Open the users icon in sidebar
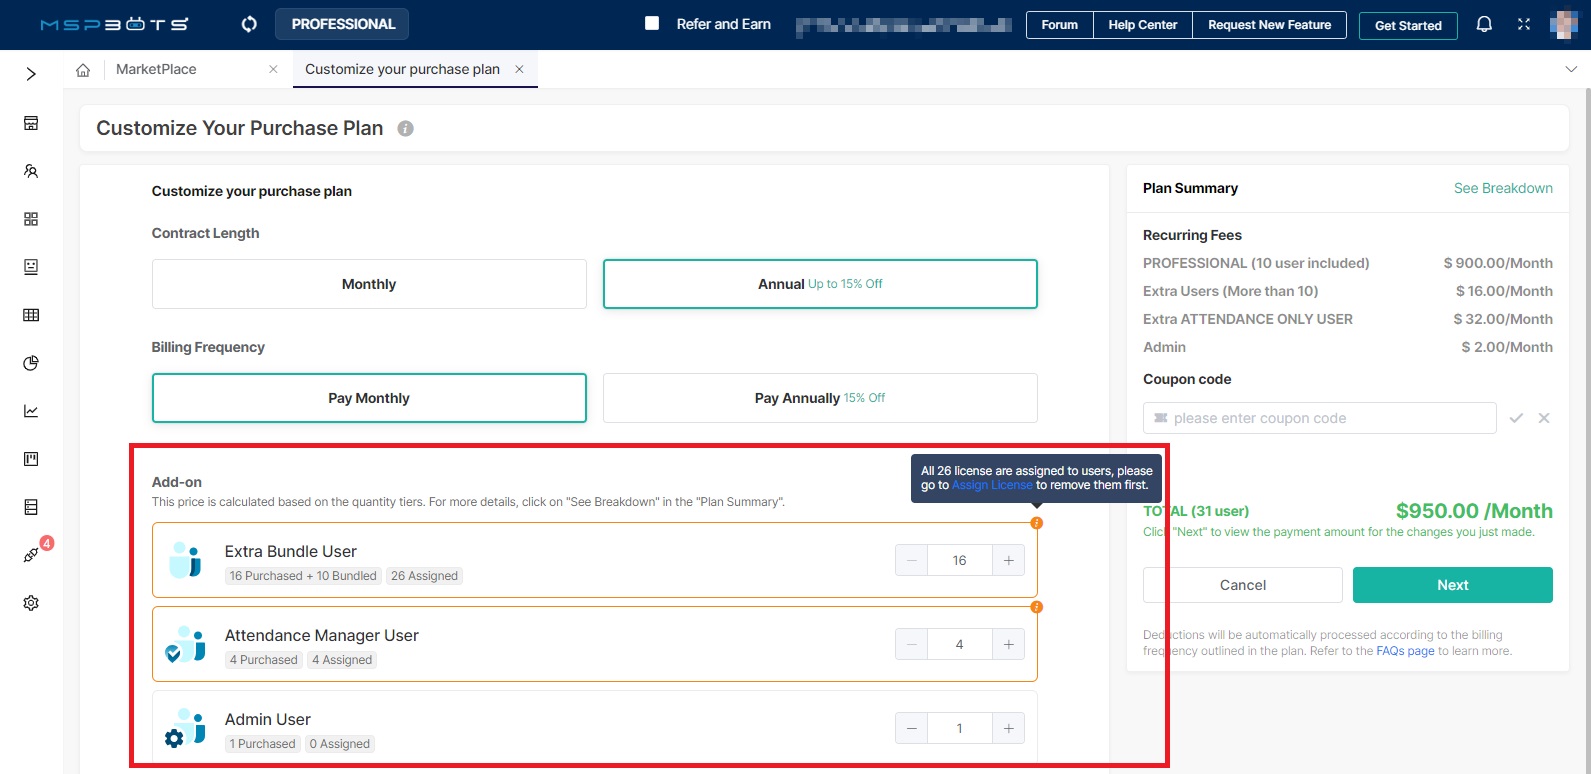1591x774 pixels. (31, 171)
